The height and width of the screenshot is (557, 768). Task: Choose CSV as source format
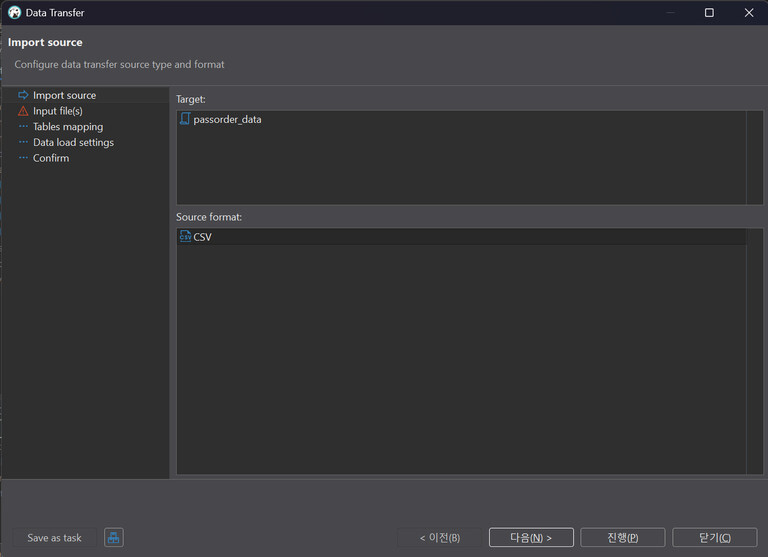click(461, 237)
